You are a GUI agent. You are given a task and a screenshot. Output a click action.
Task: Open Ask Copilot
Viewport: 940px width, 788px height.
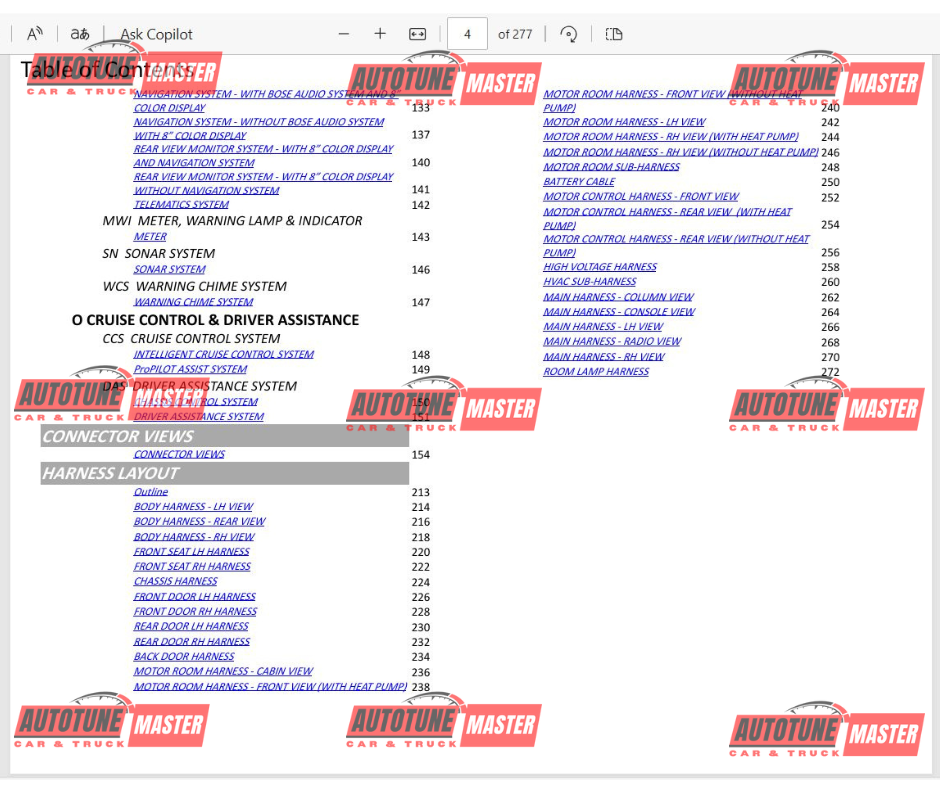(x=156, y=34)
